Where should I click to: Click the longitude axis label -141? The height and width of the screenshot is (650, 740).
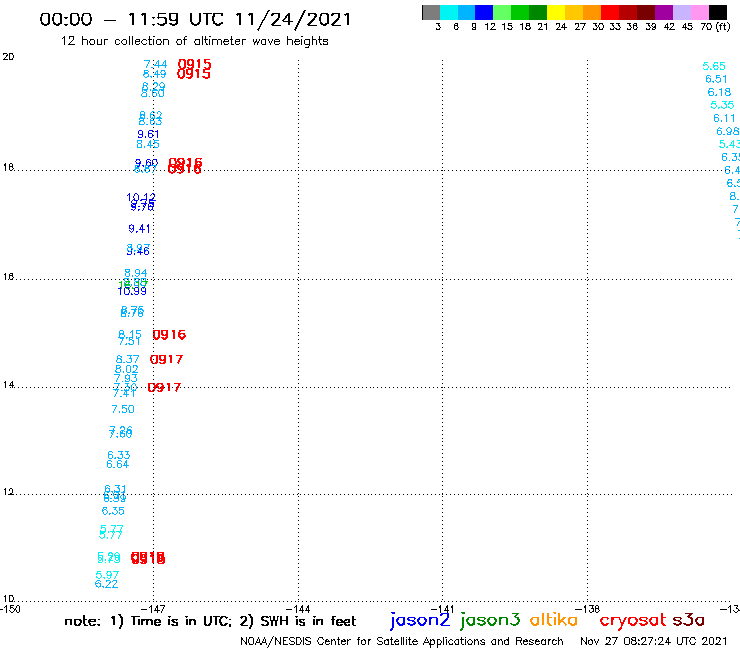(442, 609)
